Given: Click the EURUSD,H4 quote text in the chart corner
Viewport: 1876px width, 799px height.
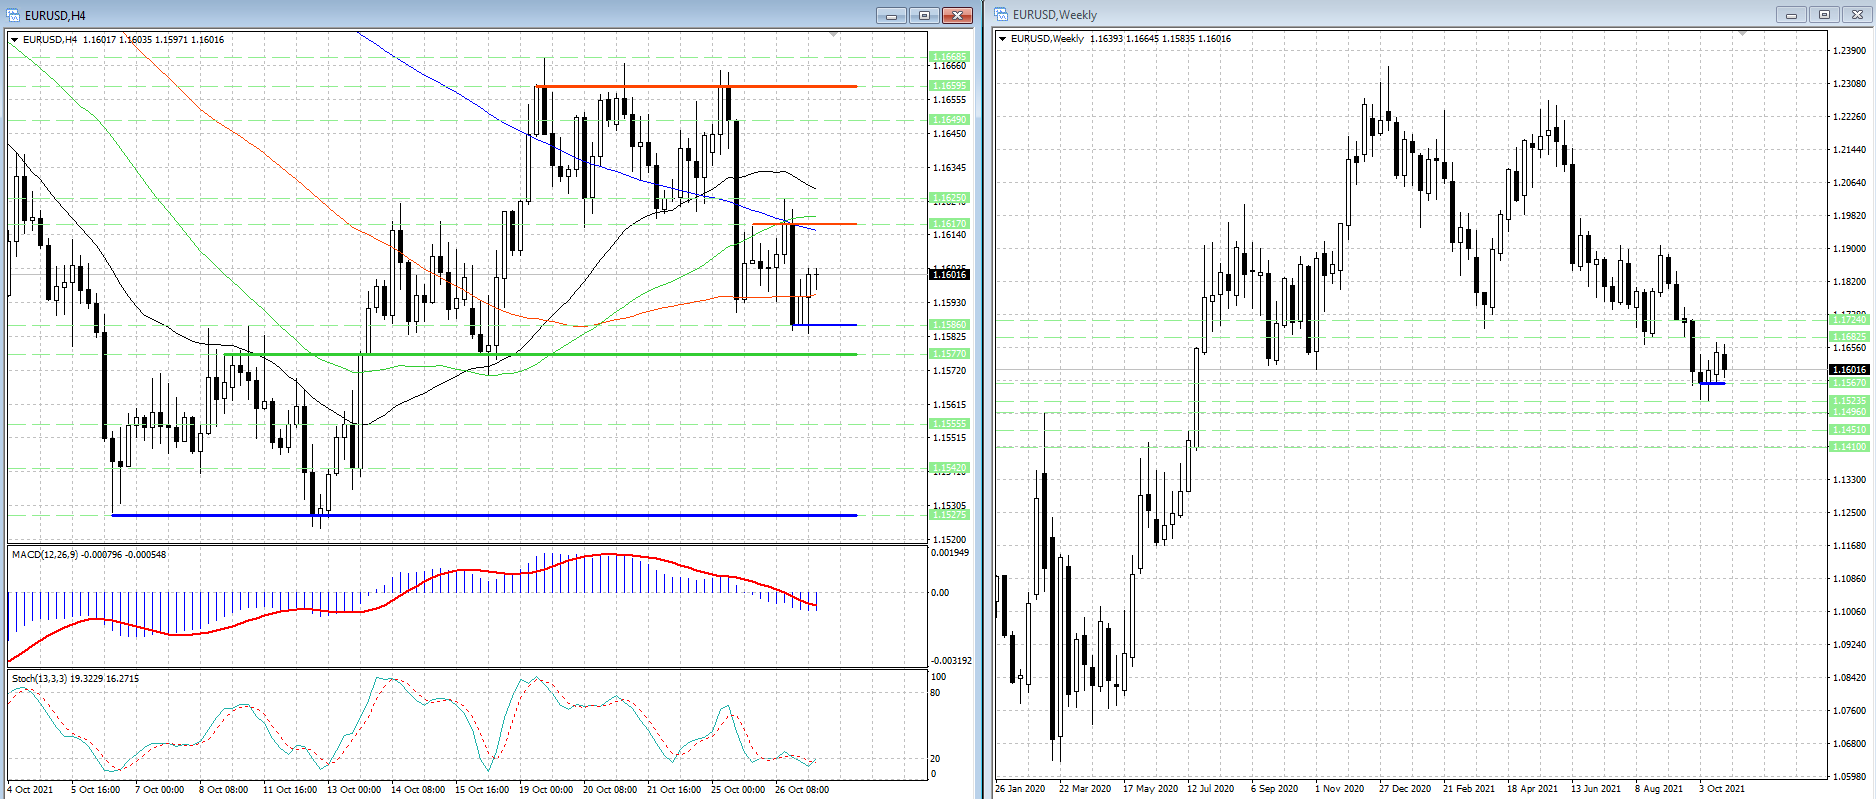Looking at the screenshot, I should click(x=123, y=40).
